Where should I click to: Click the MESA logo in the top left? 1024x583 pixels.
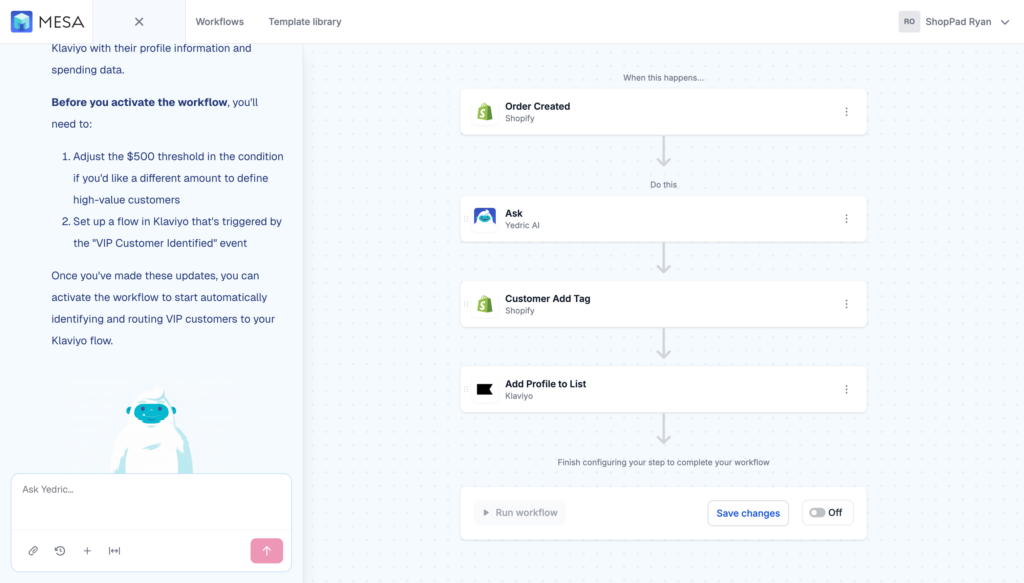(x=46, y=21)
